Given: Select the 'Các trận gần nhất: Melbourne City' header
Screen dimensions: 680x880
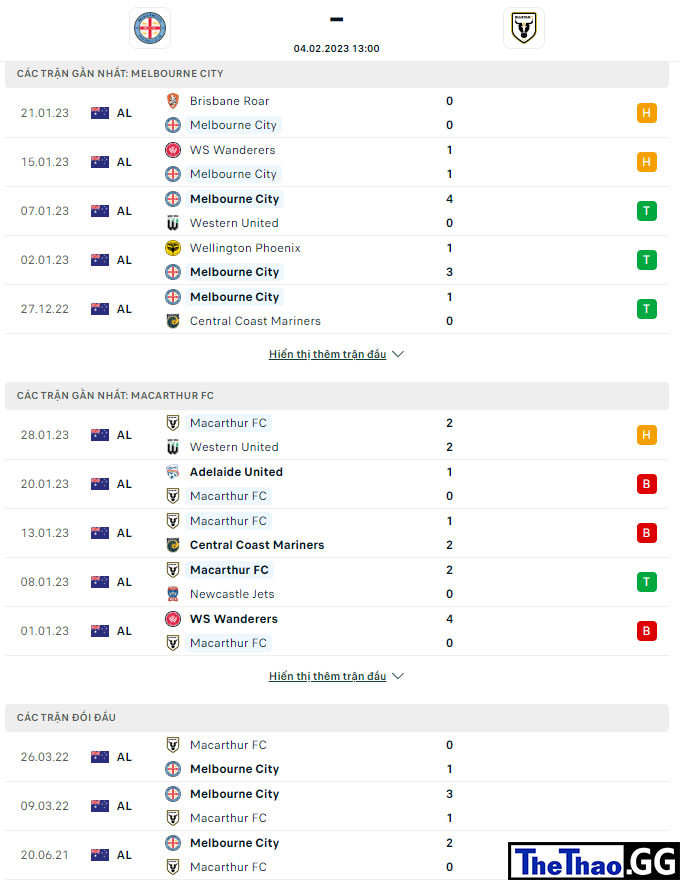Looking at the screenshot, I should click(x=337, y=74).
